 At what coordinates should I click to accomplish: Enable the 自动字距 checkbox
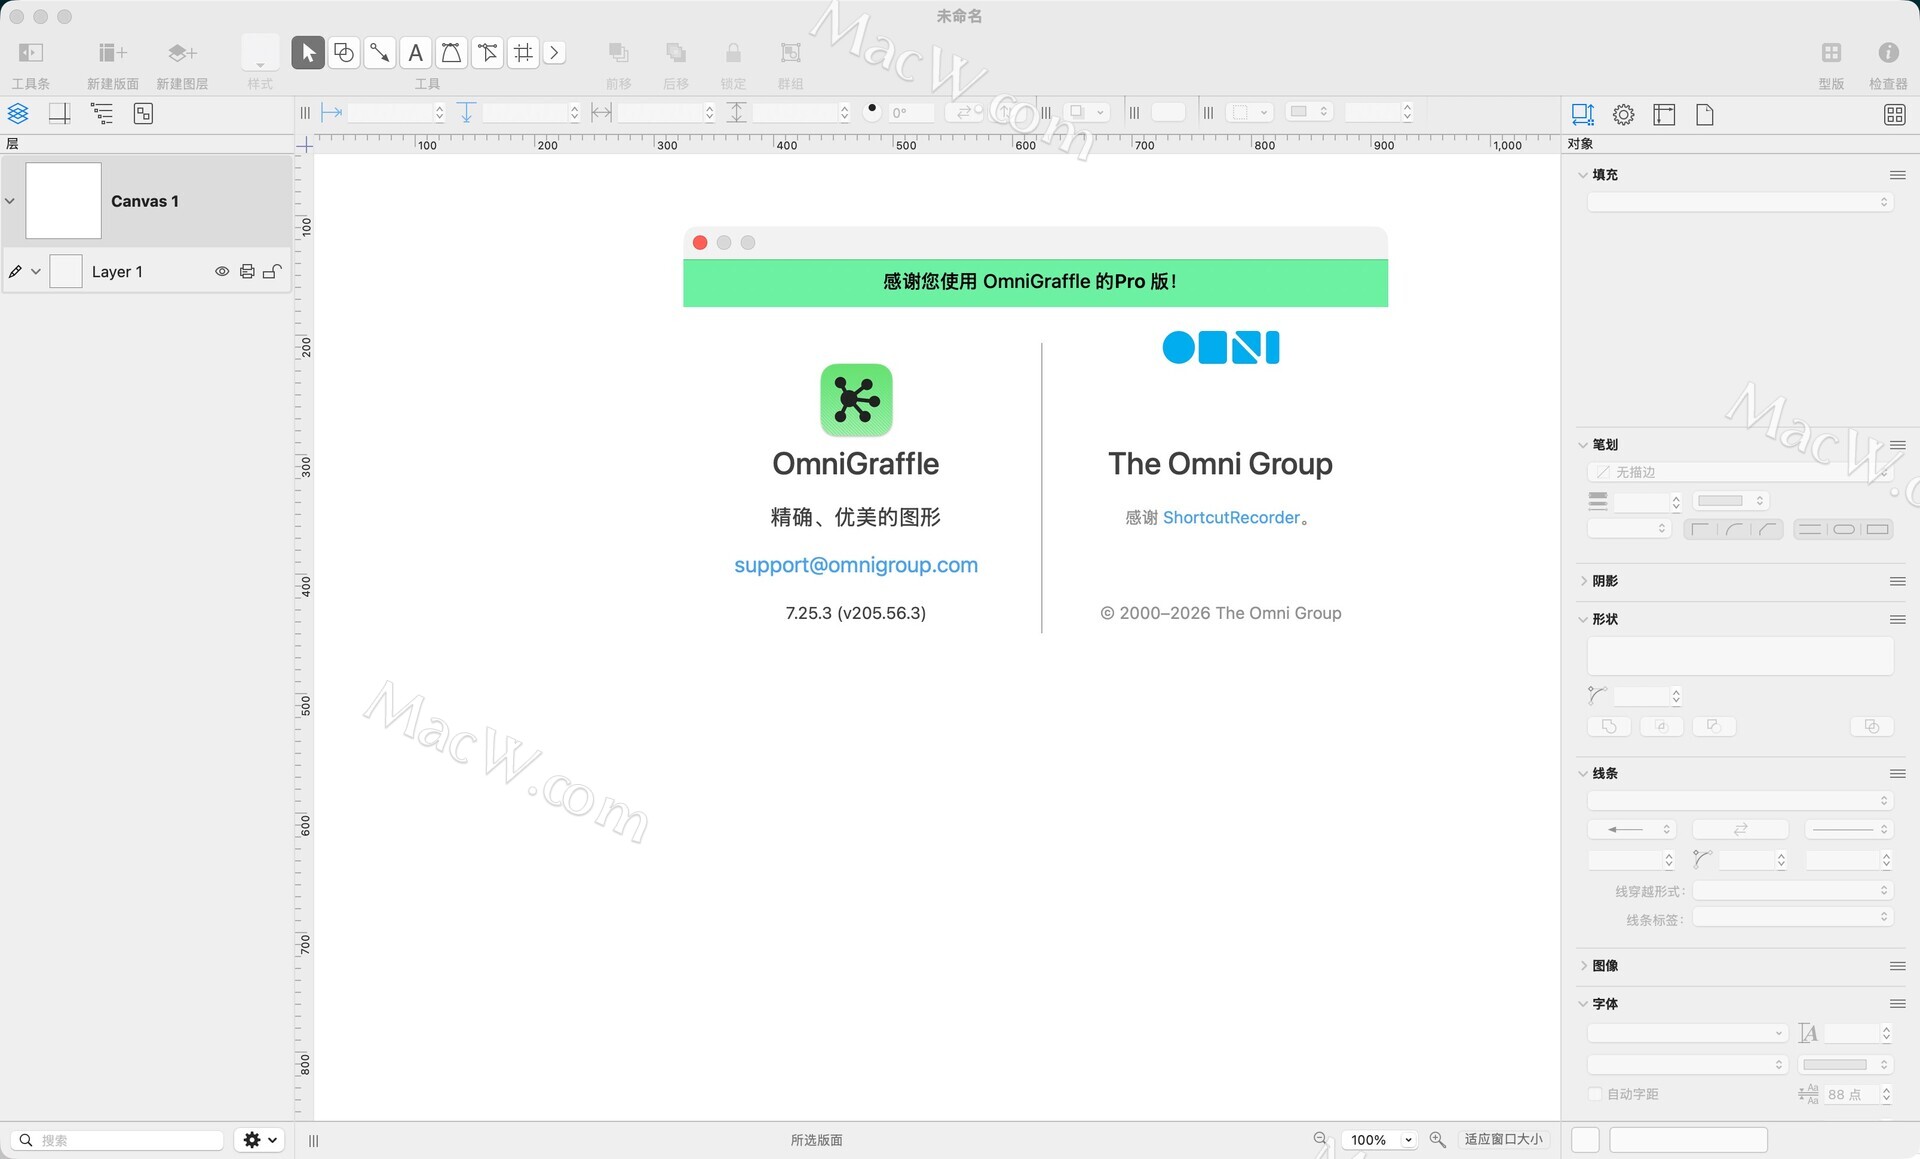pyautogui.click(x=1595, y=1094)
